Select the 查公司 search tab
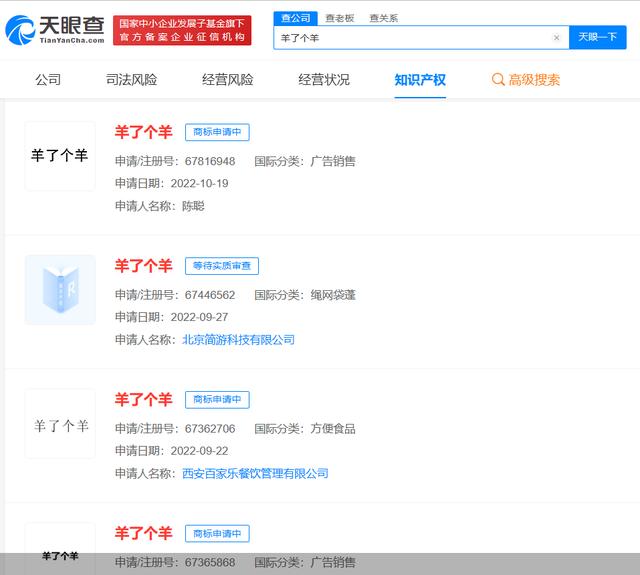The width and height of the screenshot is (640, 575). coord(296,18)
